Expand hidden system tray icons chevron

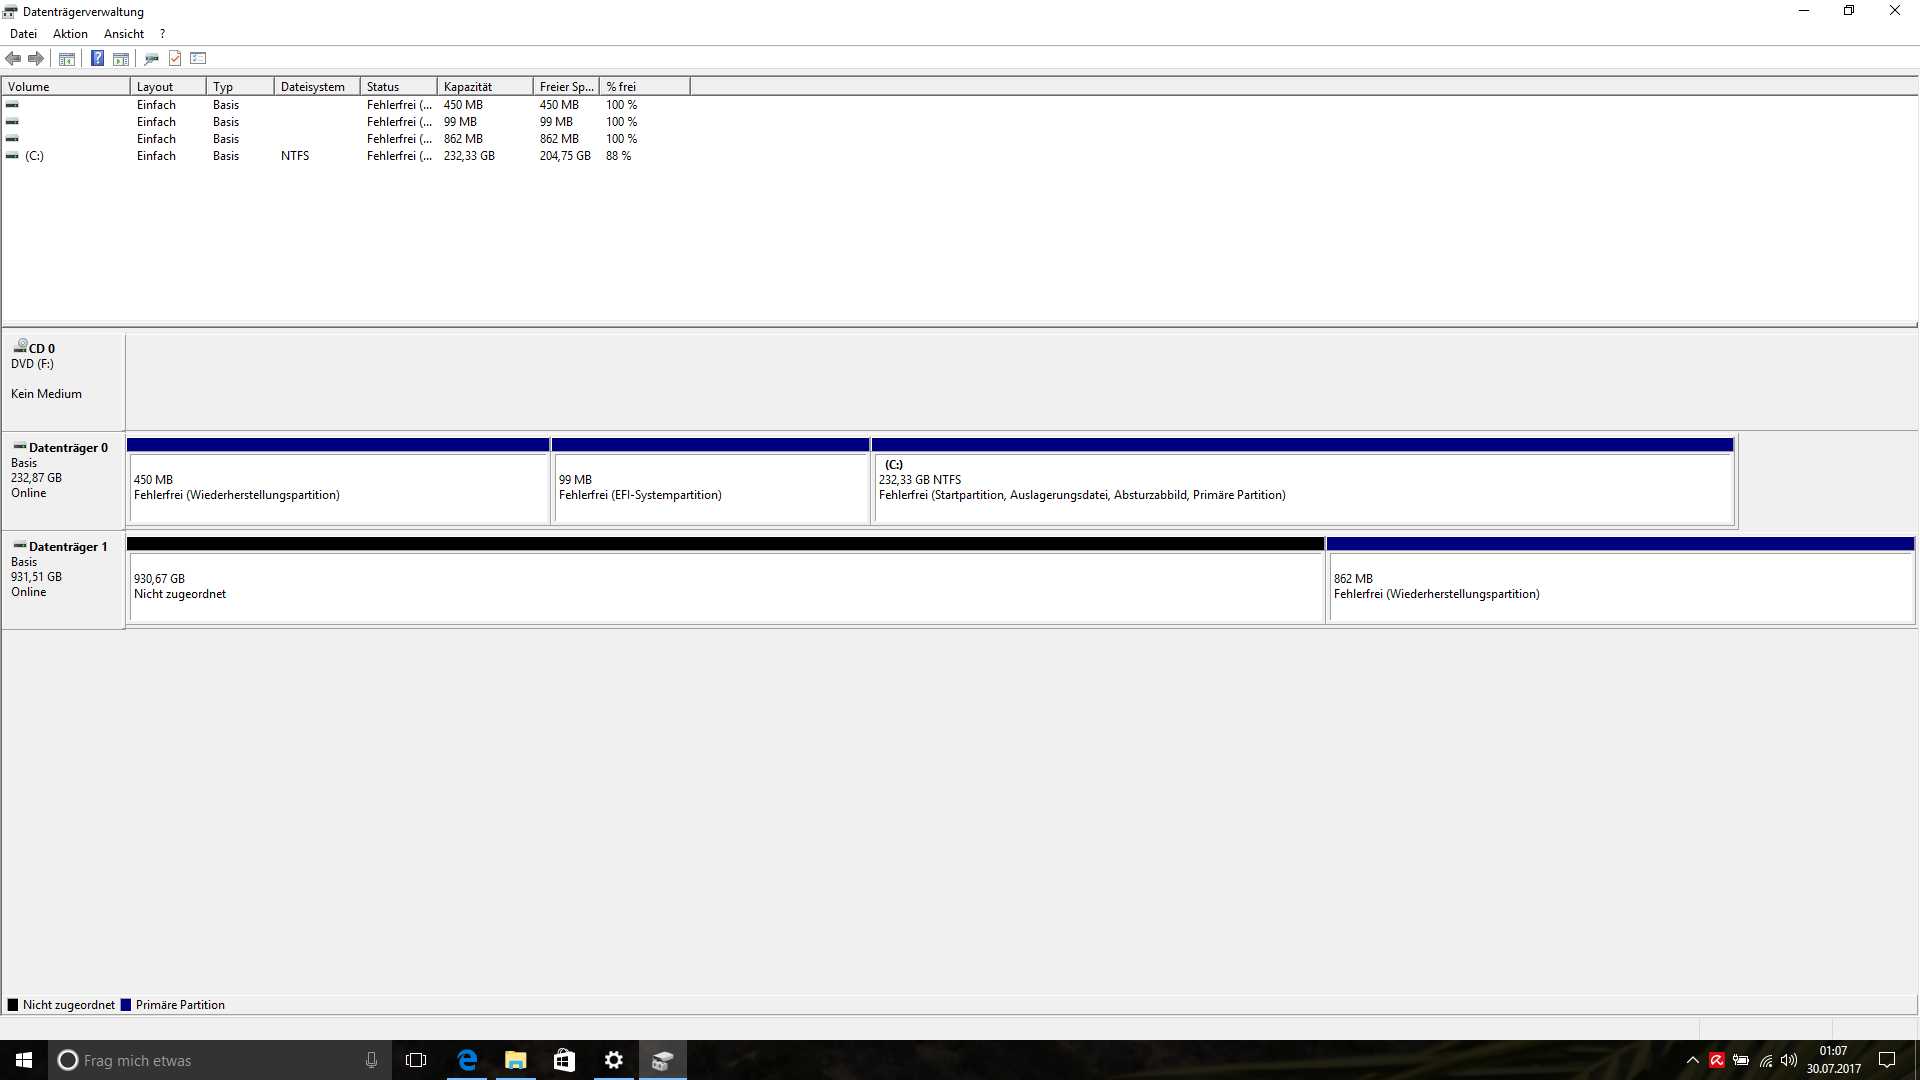pos(1692,1061)
